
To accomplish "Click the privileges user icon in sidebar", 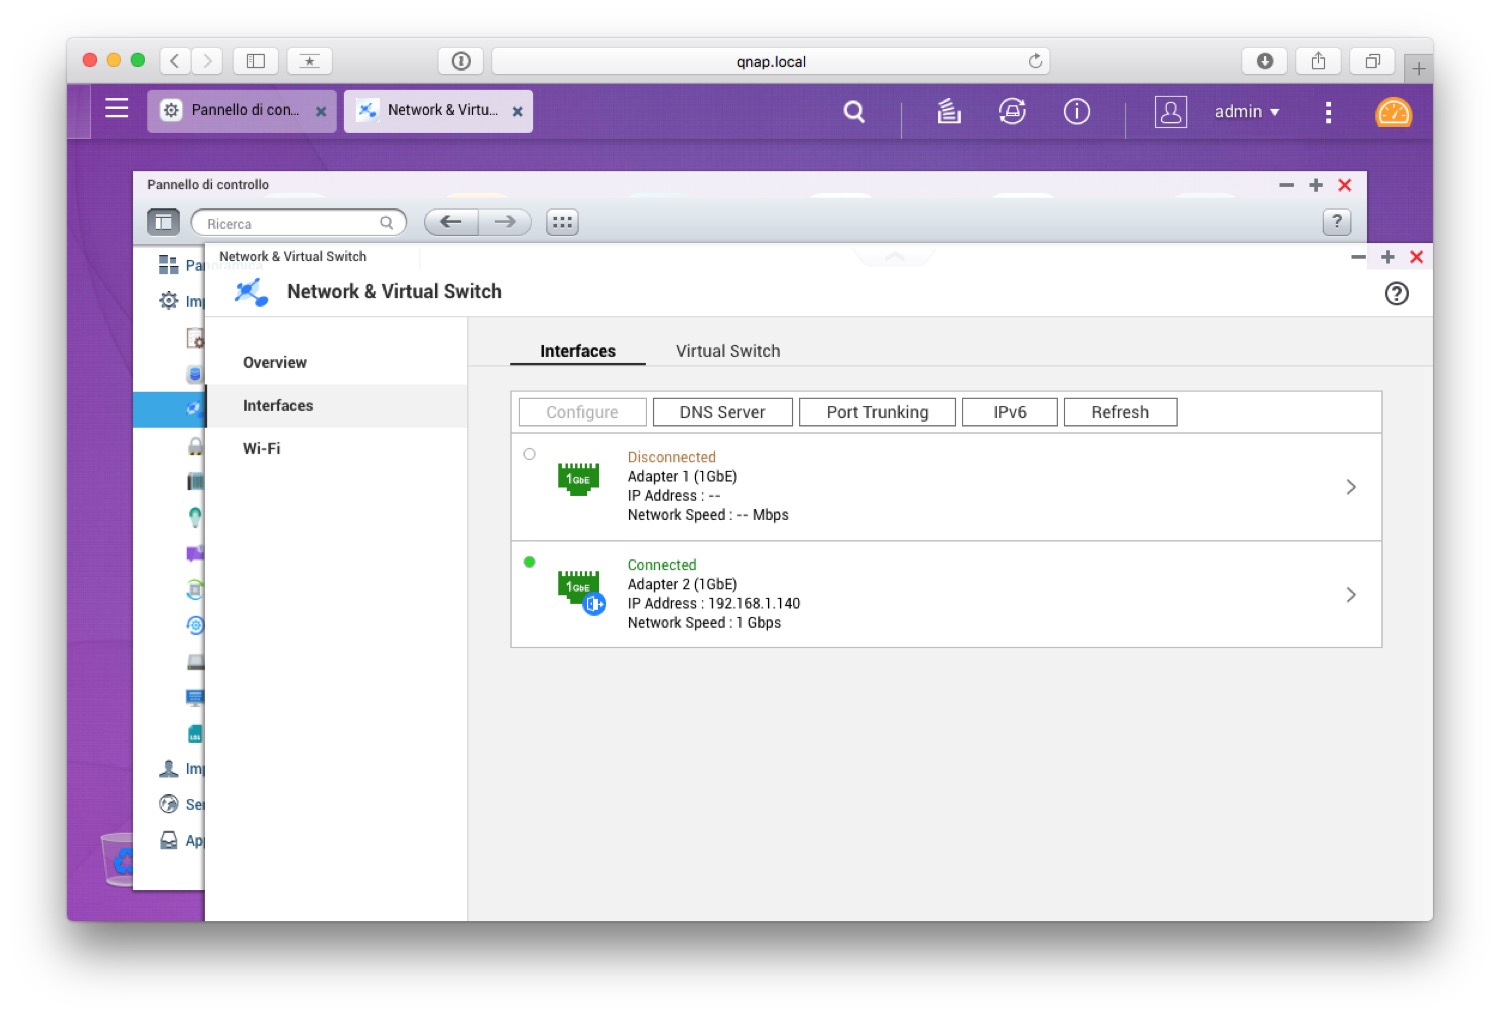I will pos(168,768).
